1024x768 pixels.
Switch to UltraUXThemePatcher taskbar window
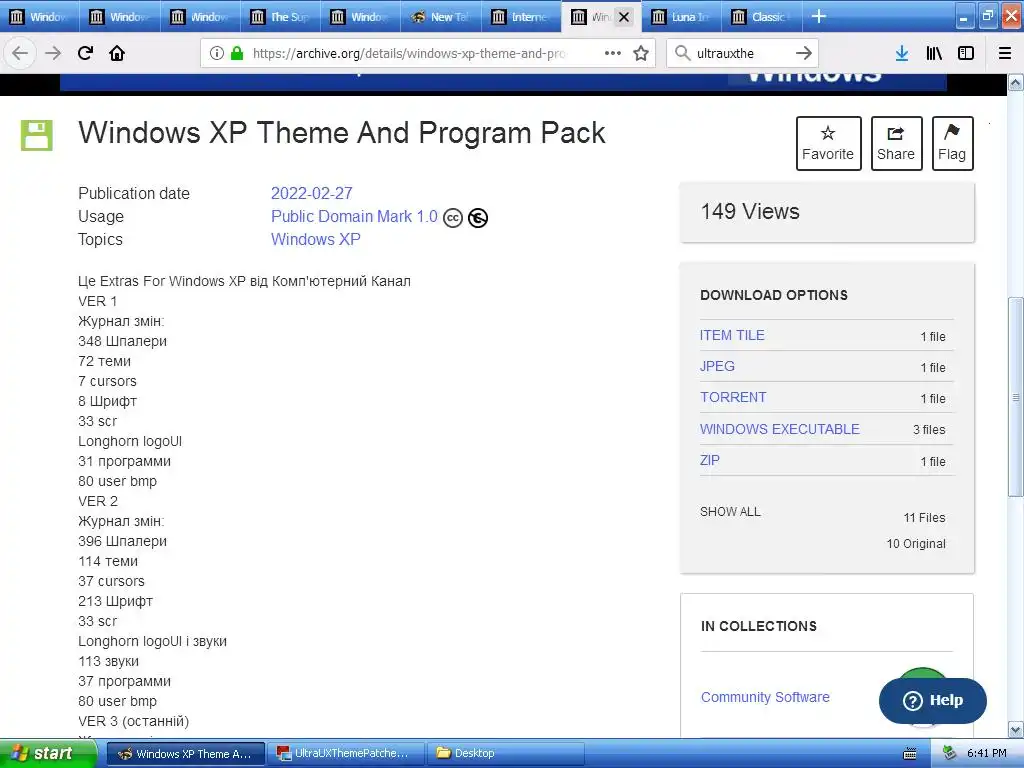(x=346, y=753)
